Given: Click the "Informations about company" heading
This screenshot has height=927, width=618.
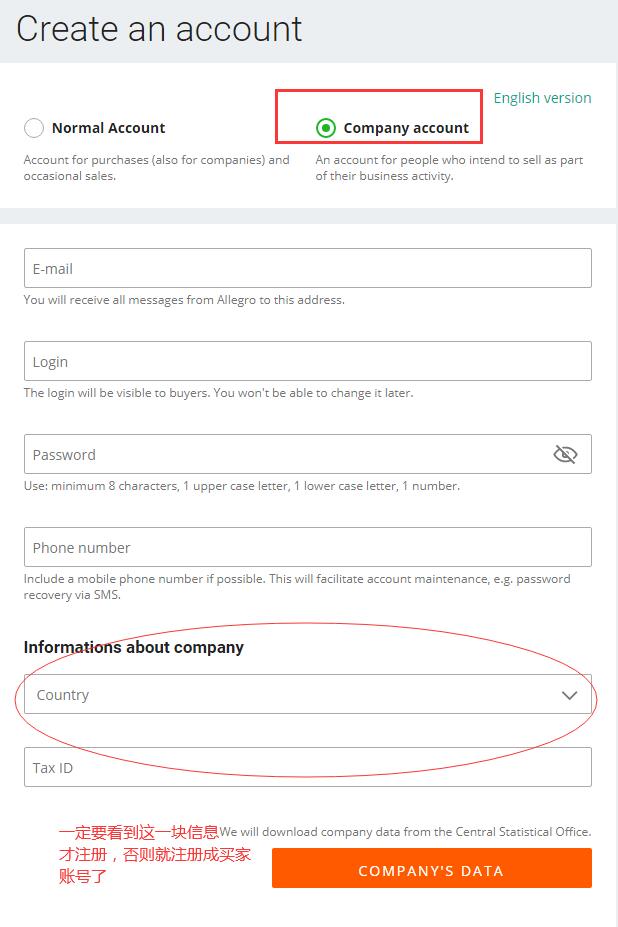Looking at the screenshot, I should (134, 647).
